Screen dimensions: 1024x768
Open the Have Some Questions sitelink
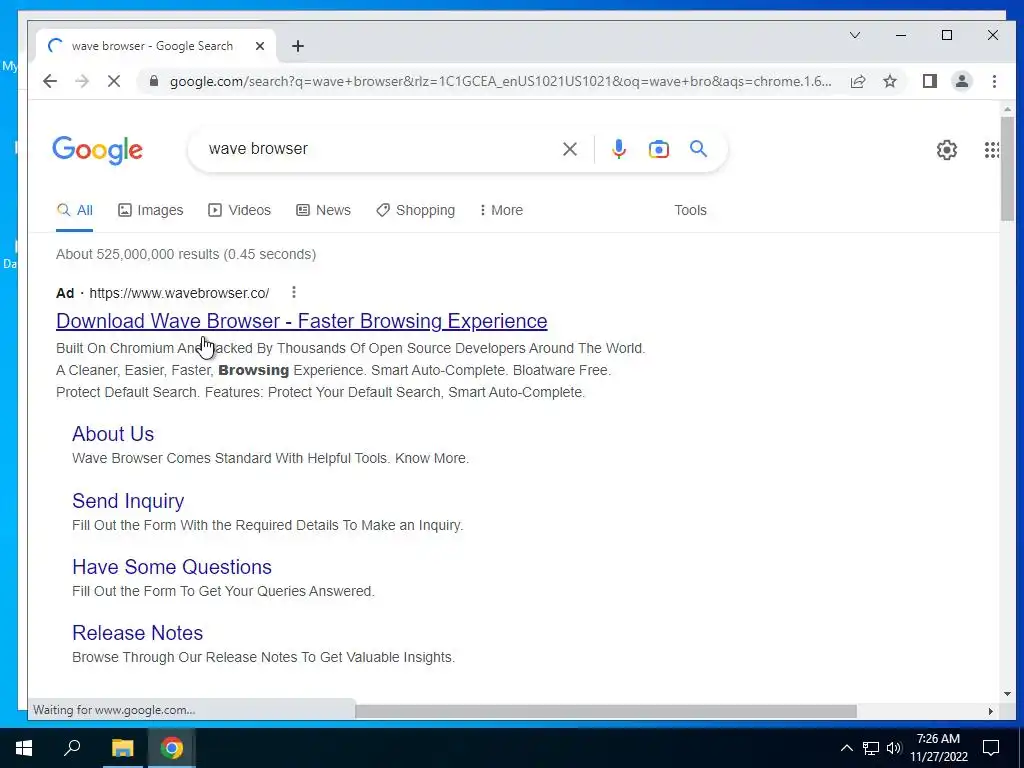click(x=172, y=567)
